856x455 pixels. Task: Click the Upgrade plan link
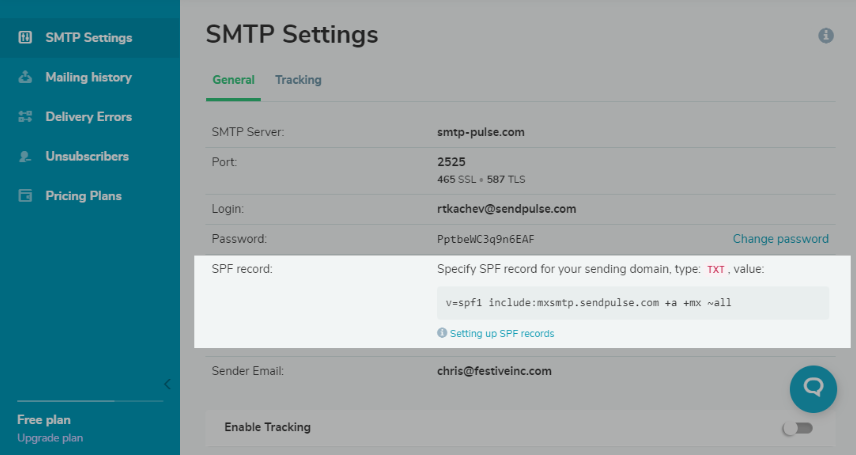click(x=50, y=438)
